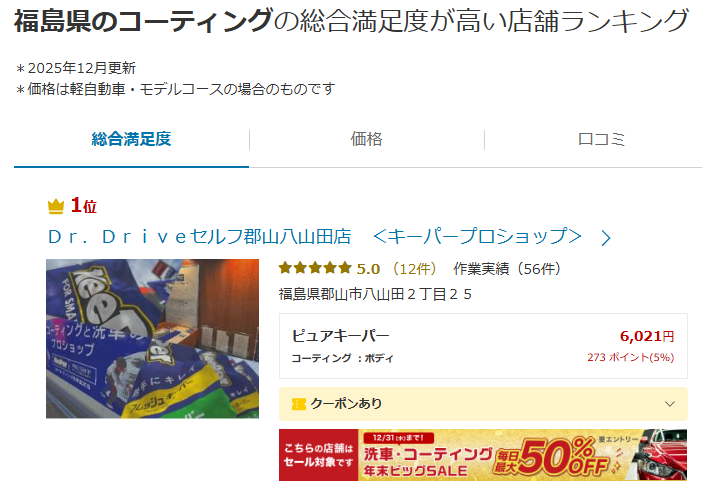Select the 総合満足度 tab

(x=131, y=139)
